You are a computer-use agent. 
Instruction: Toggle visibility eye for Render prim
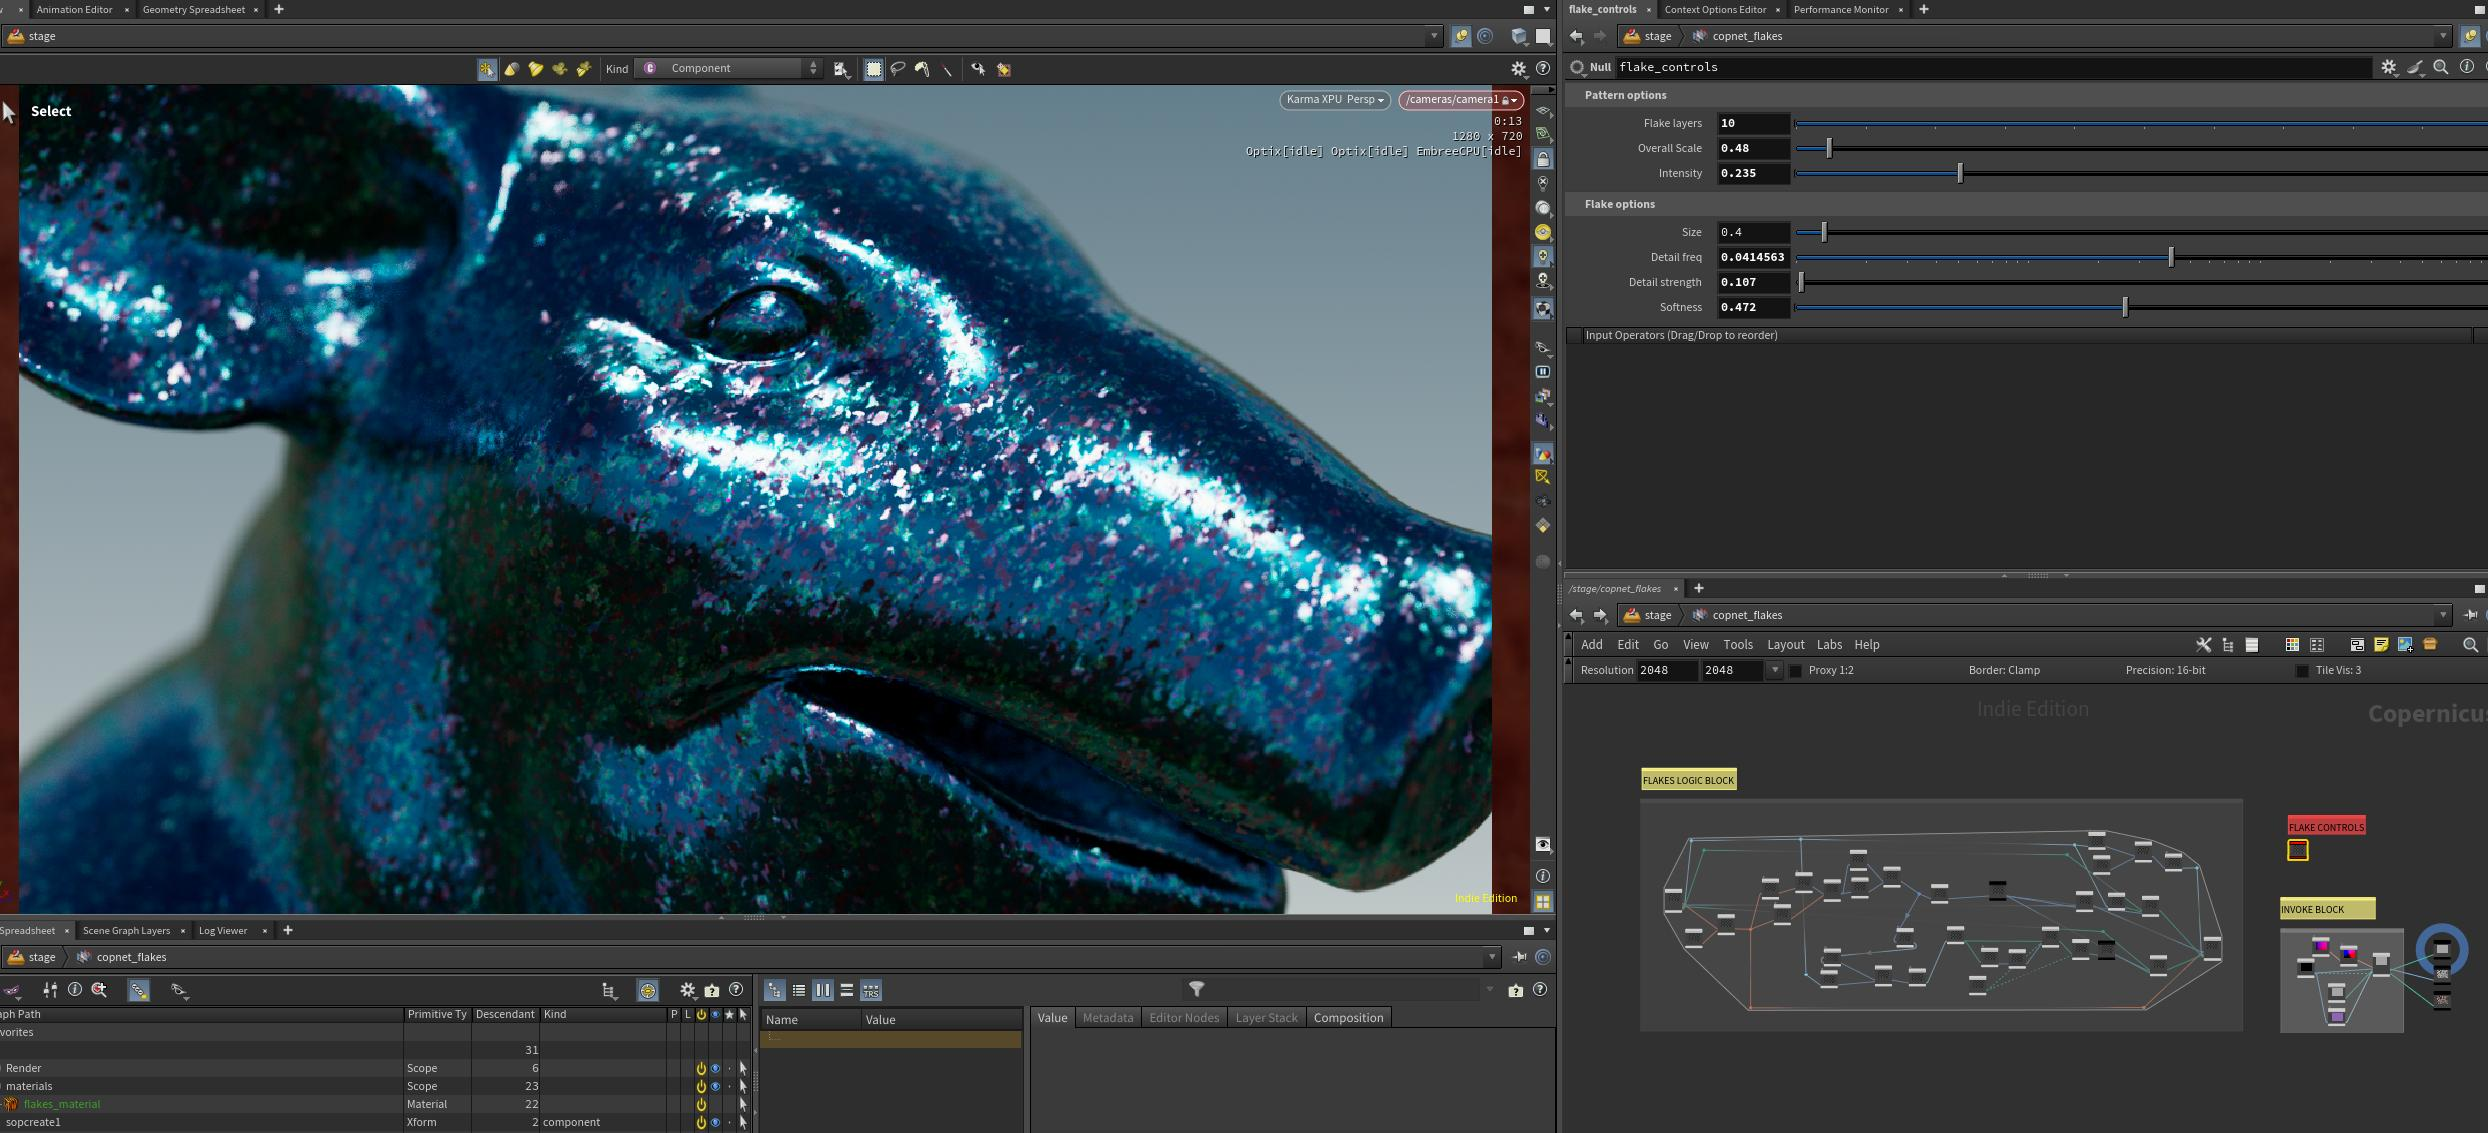[715, 1068]
